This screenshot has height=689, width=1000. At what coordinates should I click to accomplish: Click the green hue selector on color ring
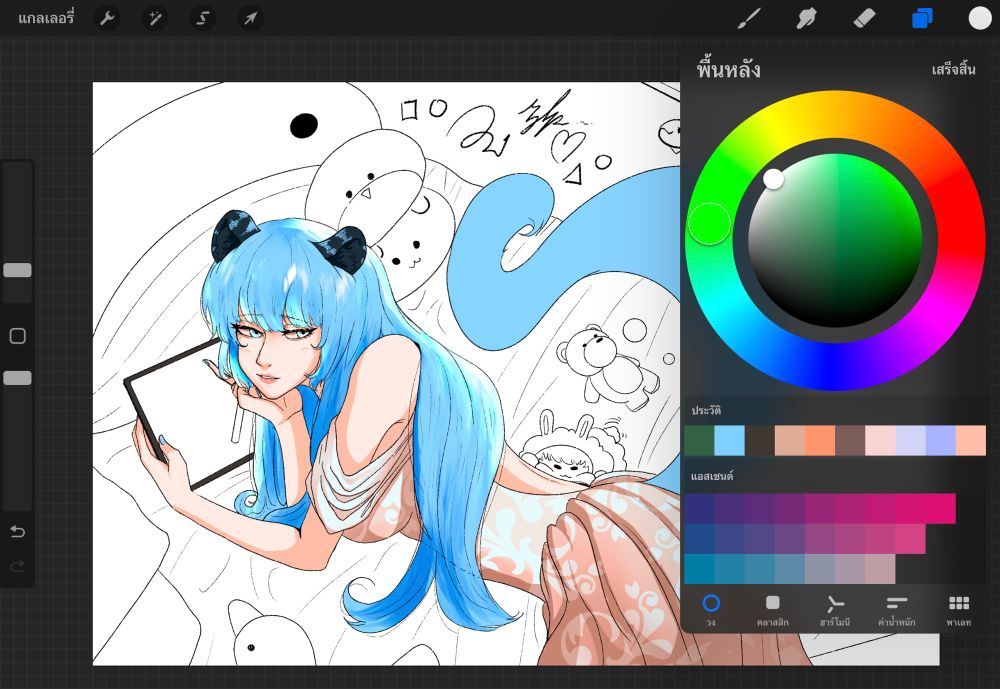click(x=709, y=223)
